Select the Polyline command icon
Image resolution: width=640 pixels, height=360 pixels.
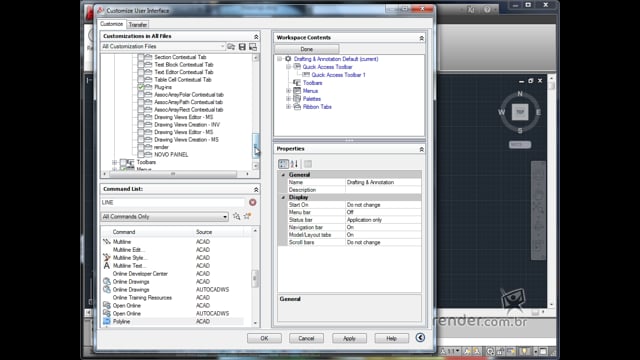[107, 322]
